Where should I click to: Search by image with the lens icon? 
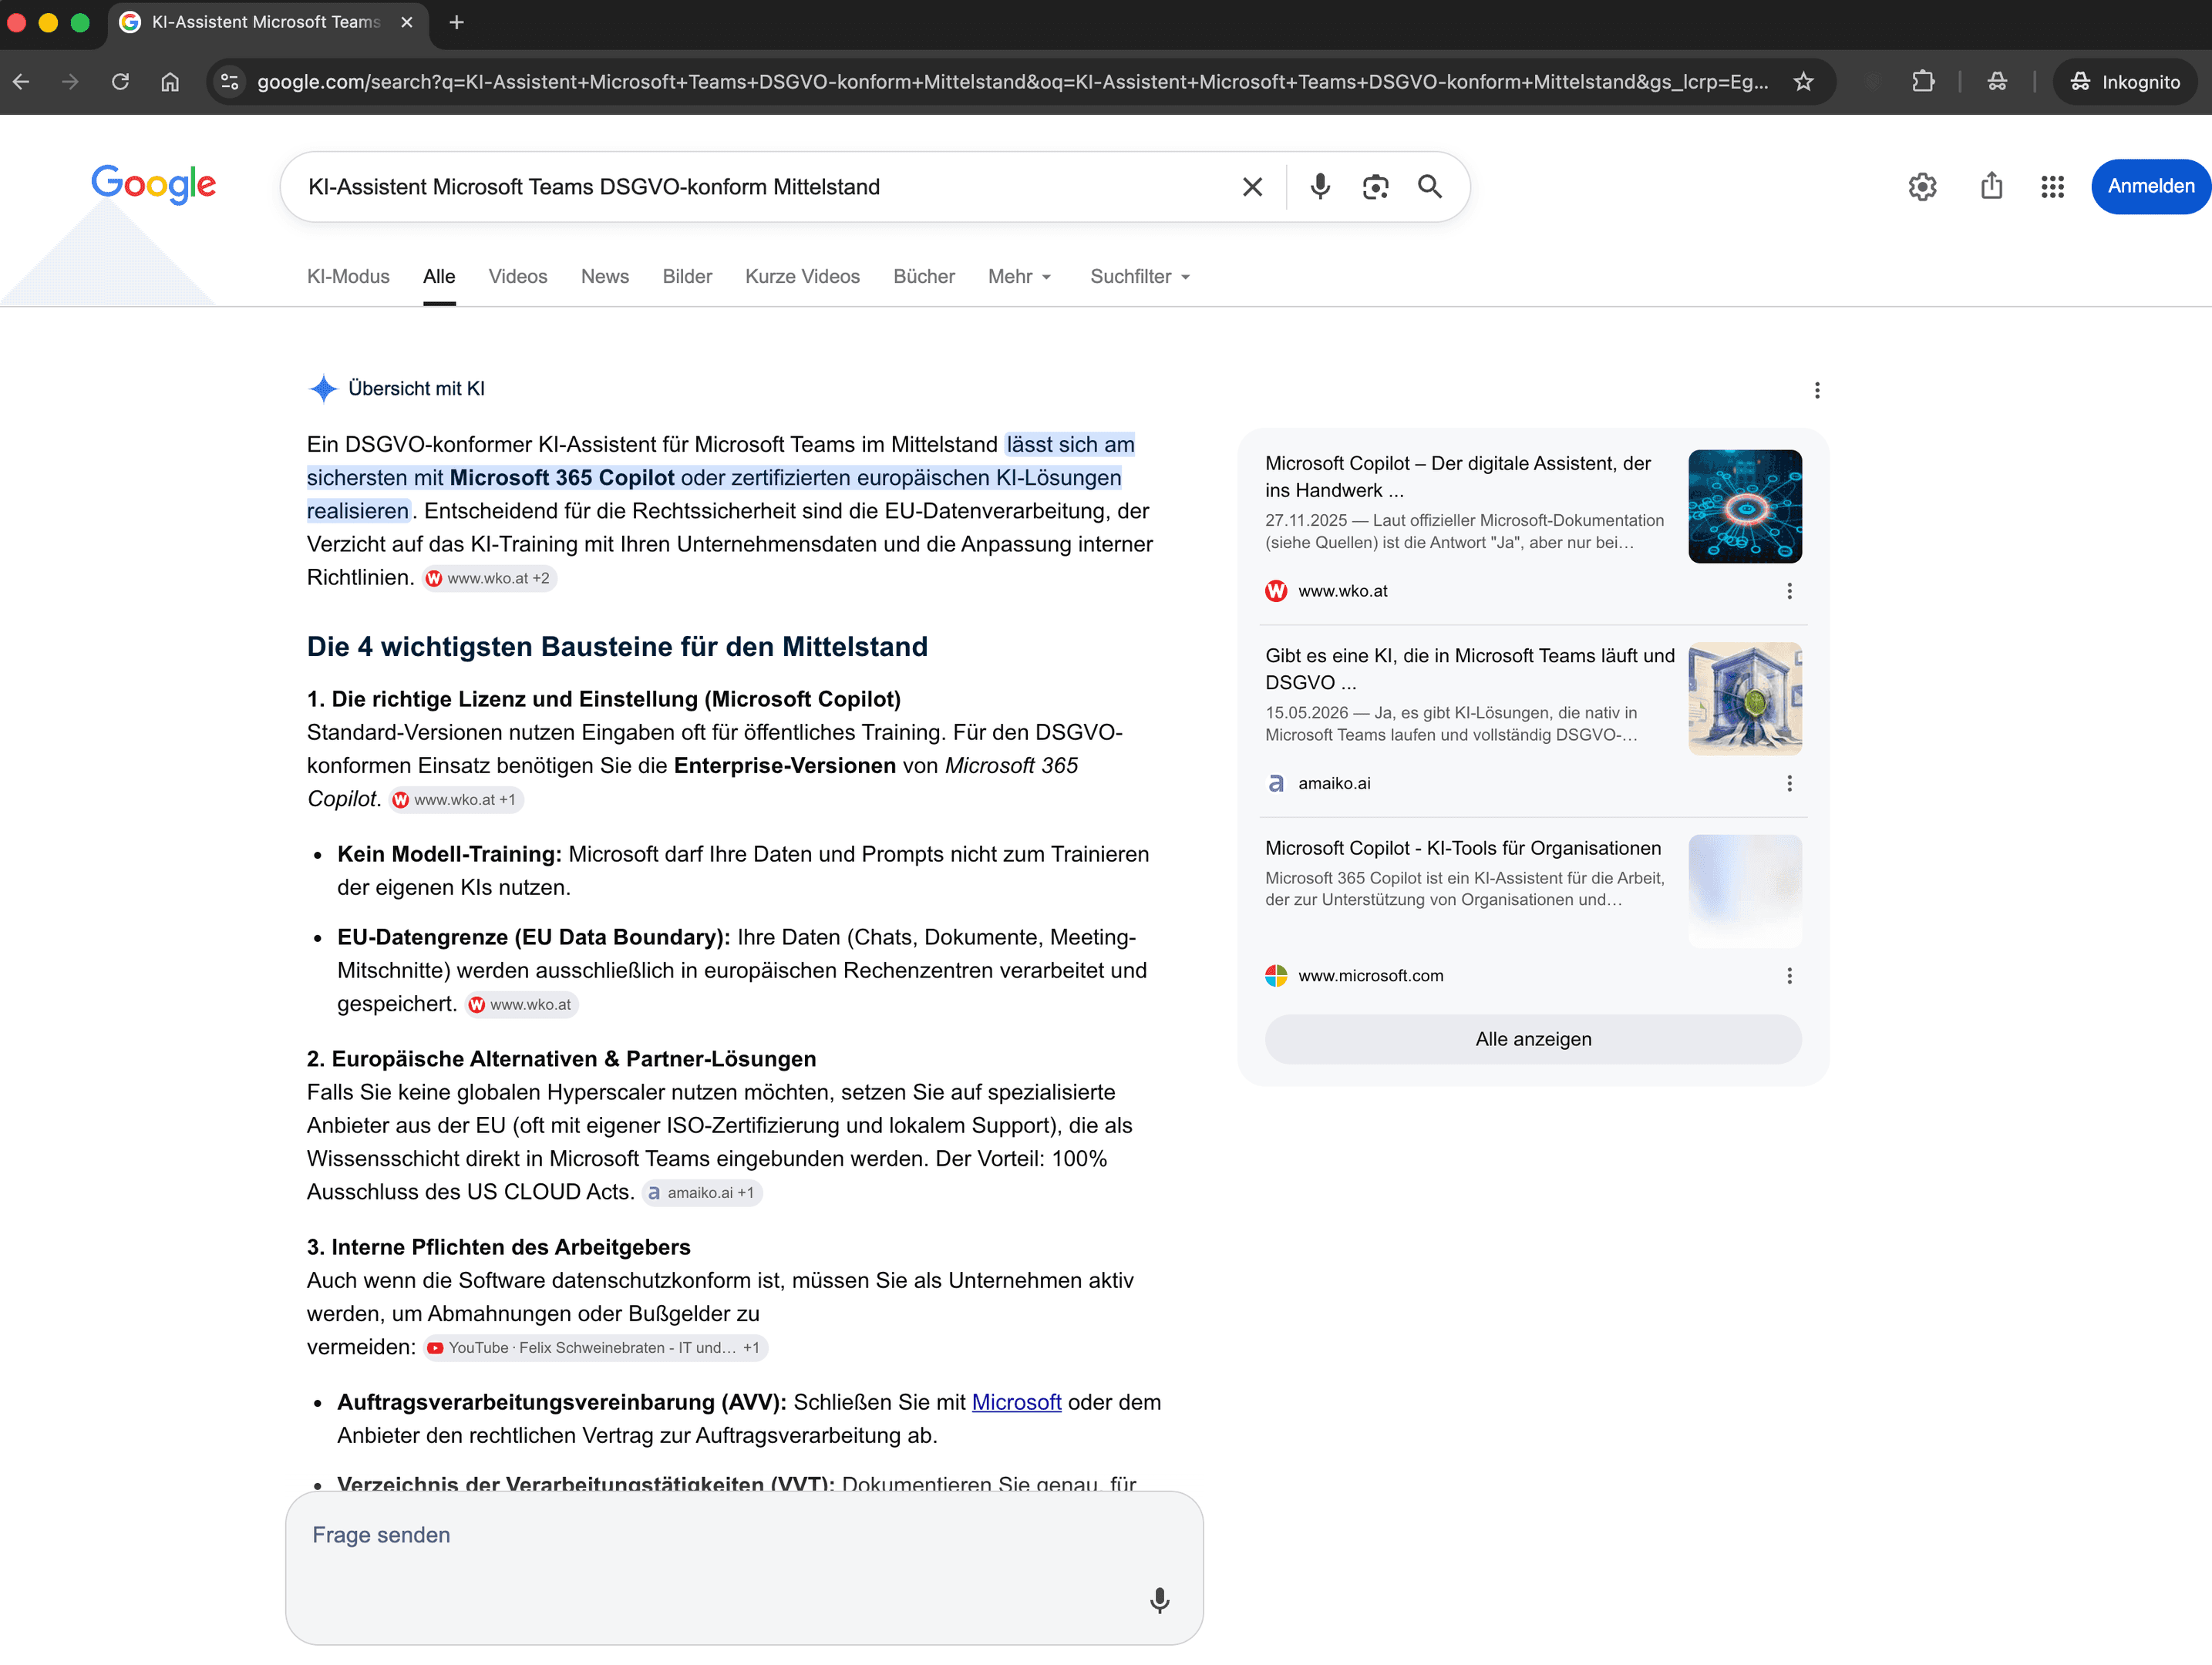tap(1375, 187)
